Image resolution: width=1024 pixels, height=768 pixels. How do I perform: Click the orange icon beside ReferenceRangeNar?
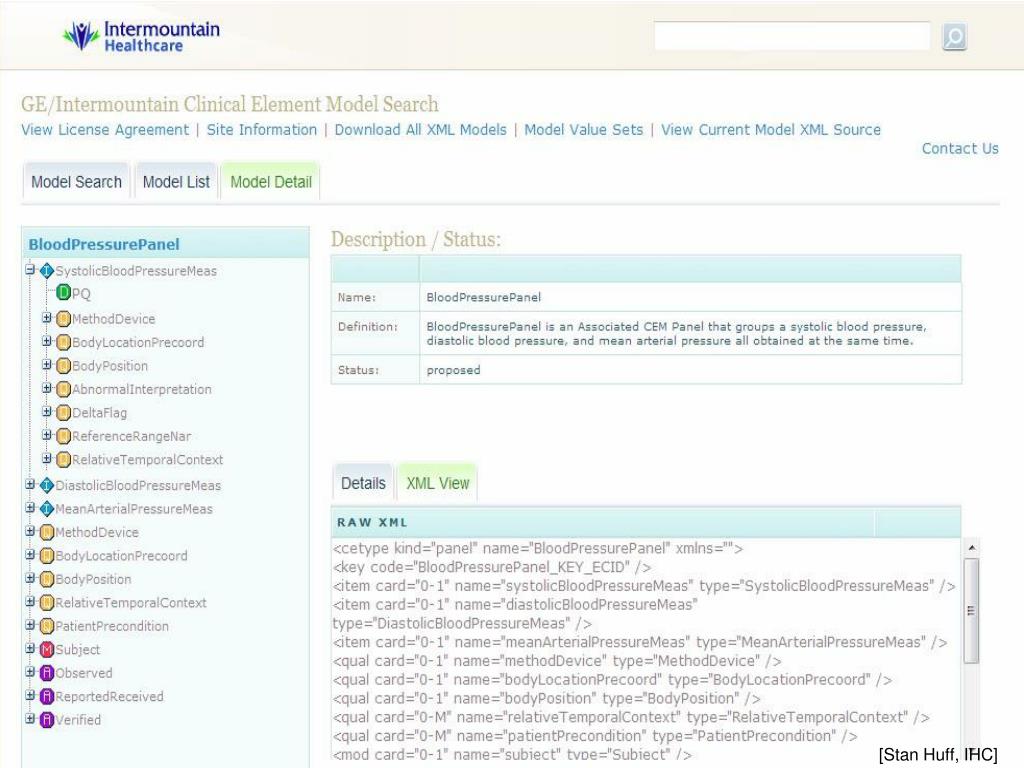[63, 436]
